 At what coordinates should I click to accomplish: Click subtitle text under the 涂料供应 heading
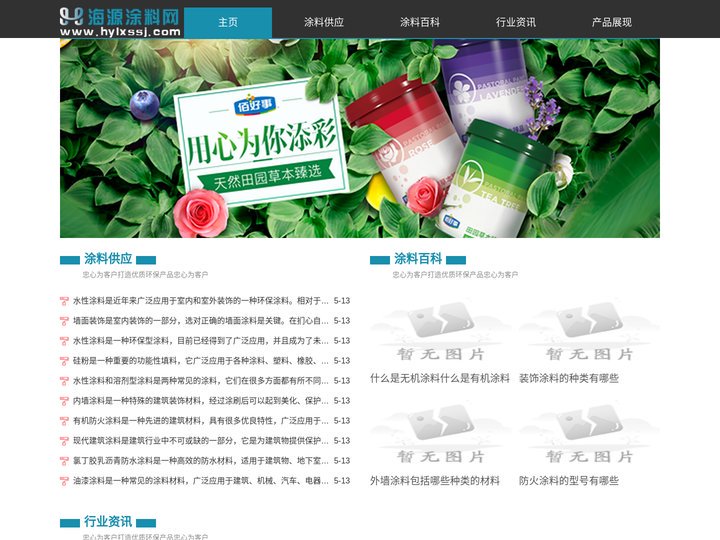pos(145,275)
